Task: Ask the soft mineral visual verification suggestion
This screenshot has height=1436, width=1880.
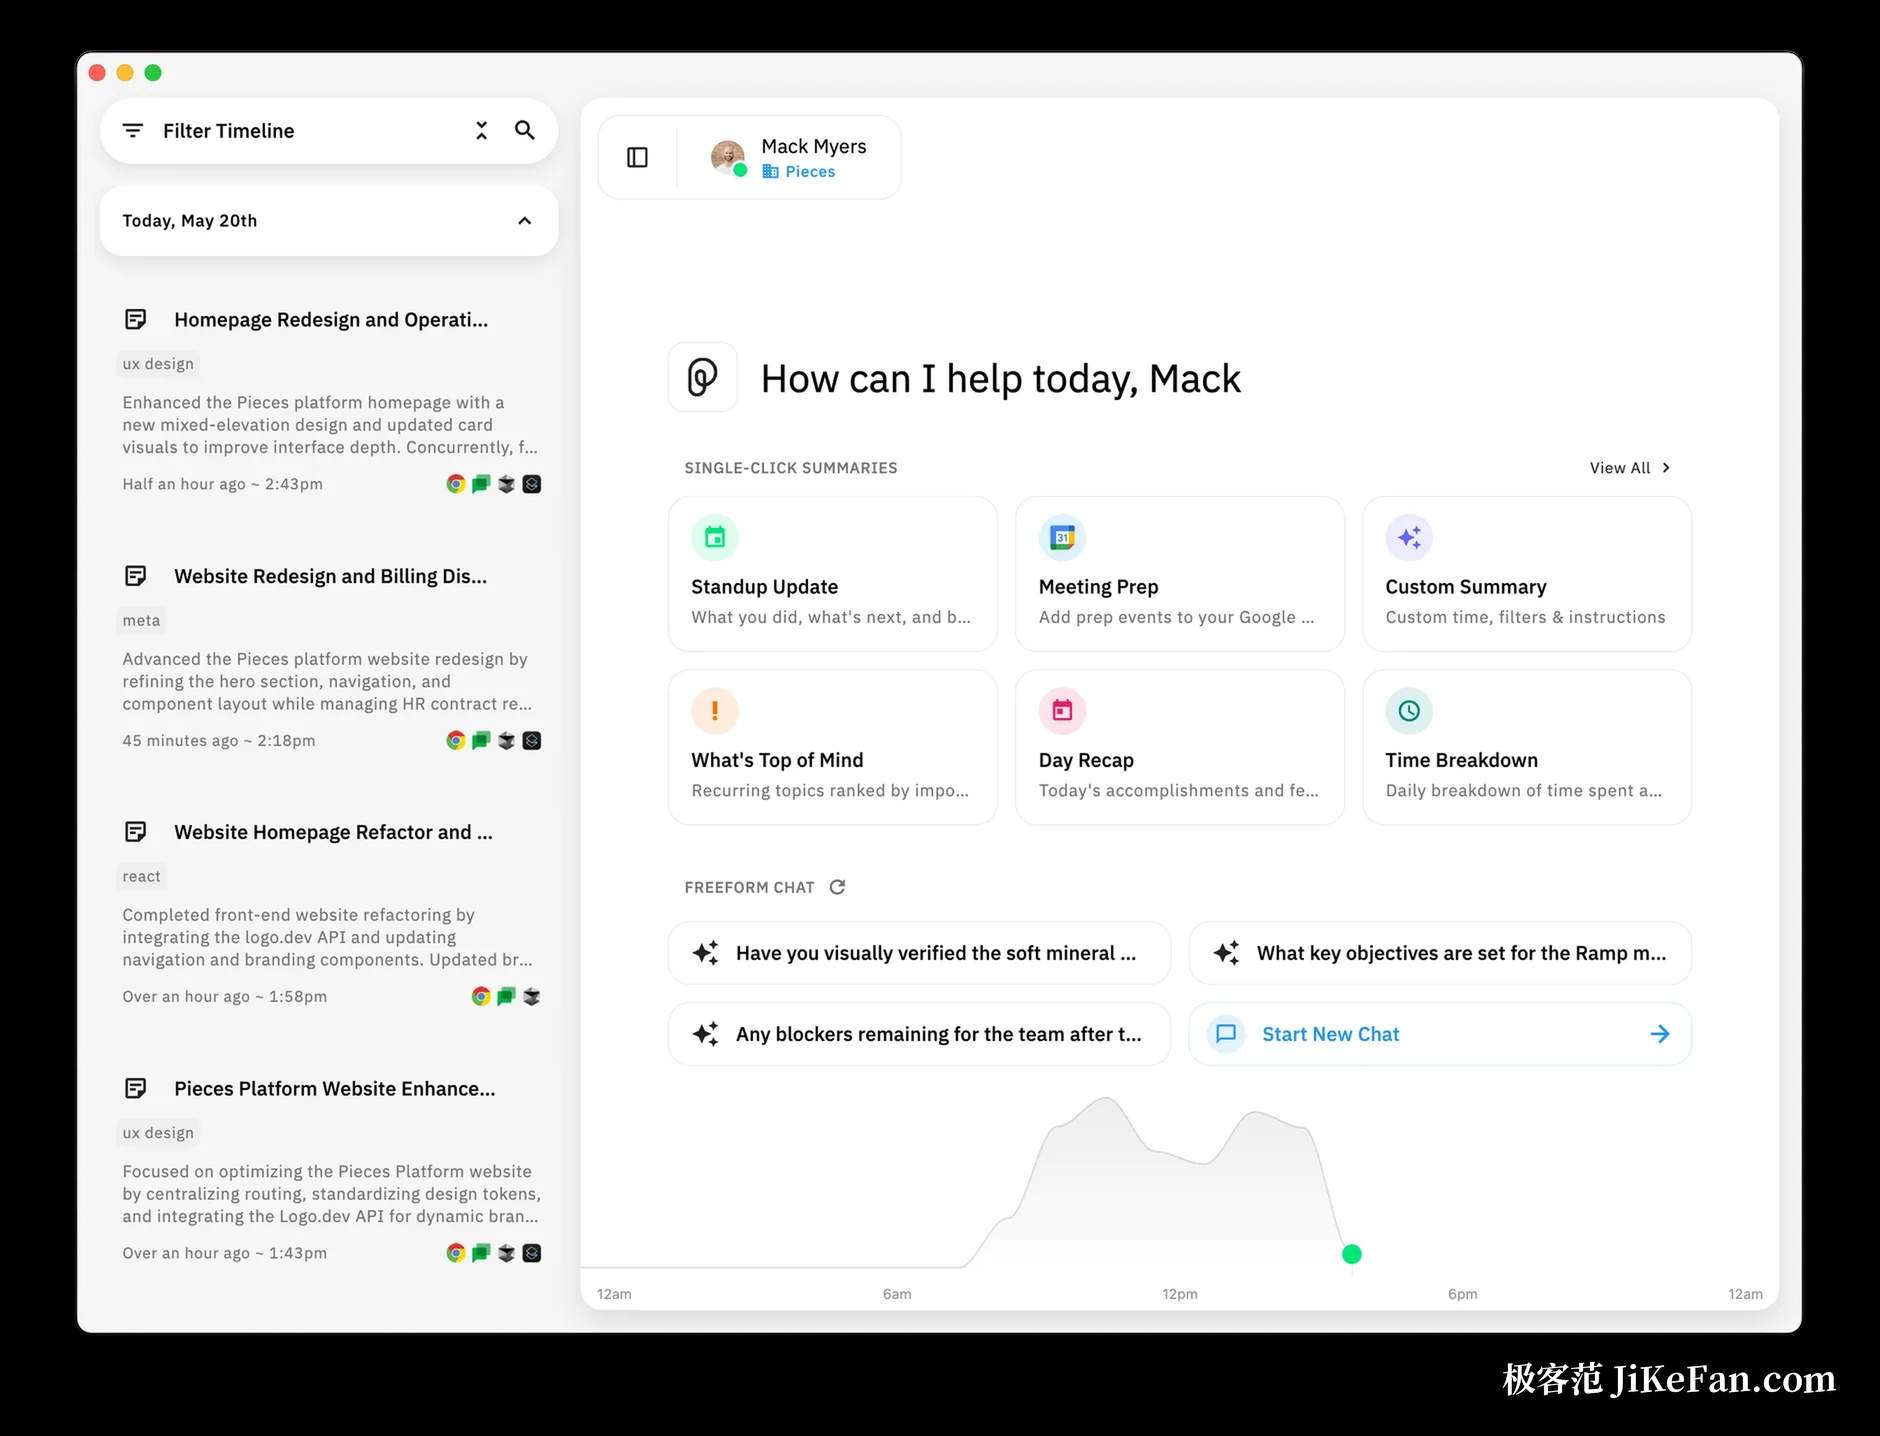Action: (x=919, y=953)
